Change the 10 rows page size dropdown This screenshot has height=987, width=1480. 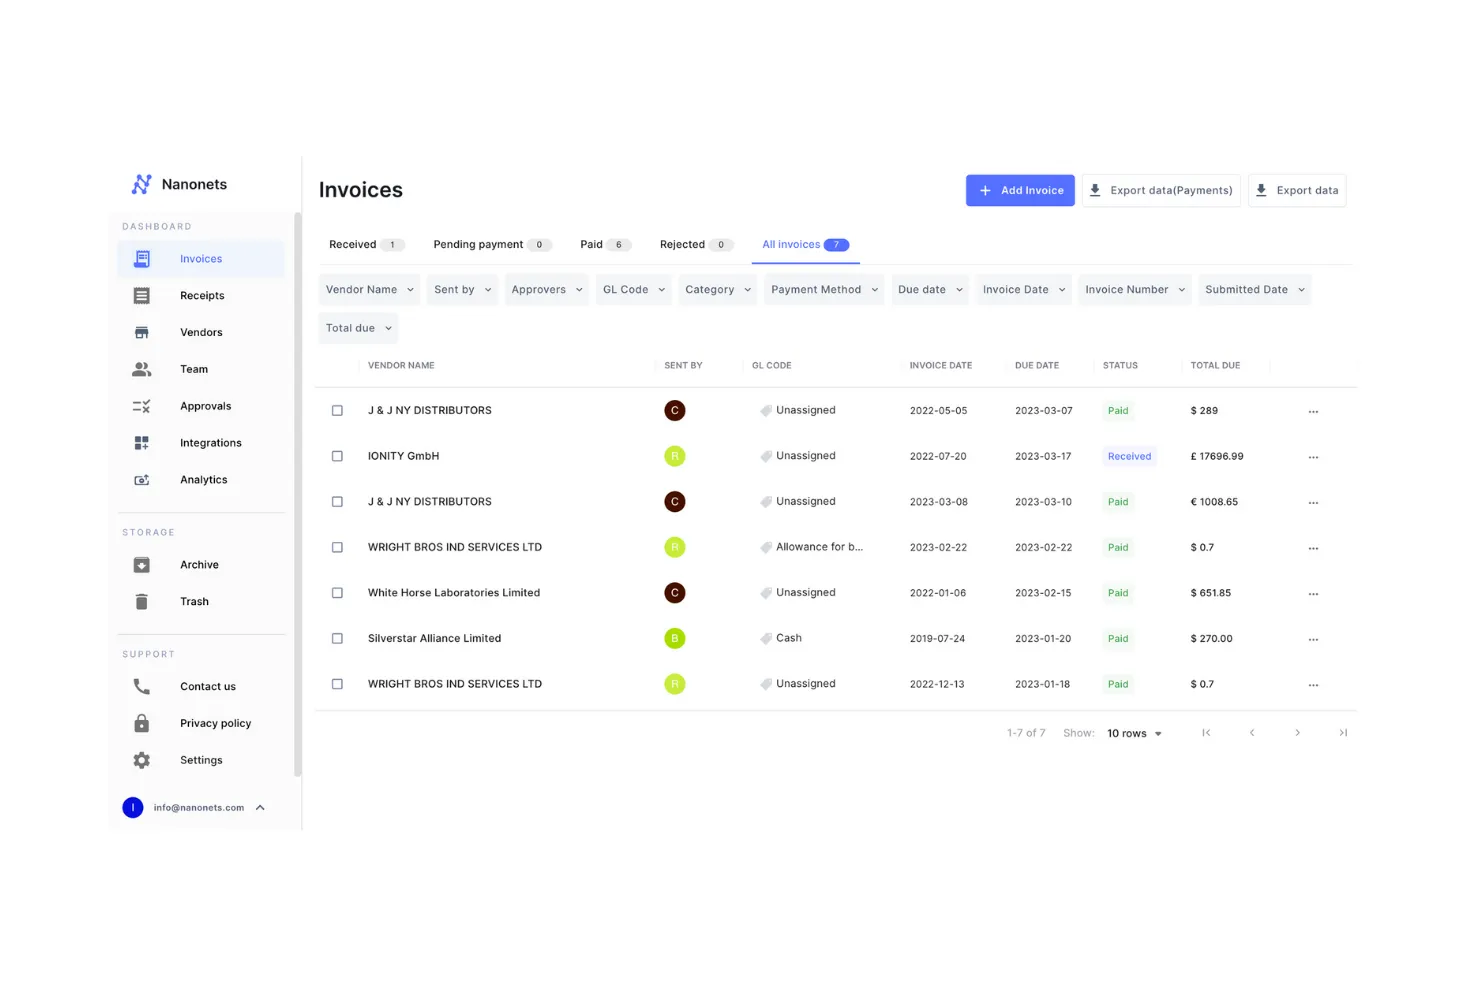click(x=1134, y=734)
